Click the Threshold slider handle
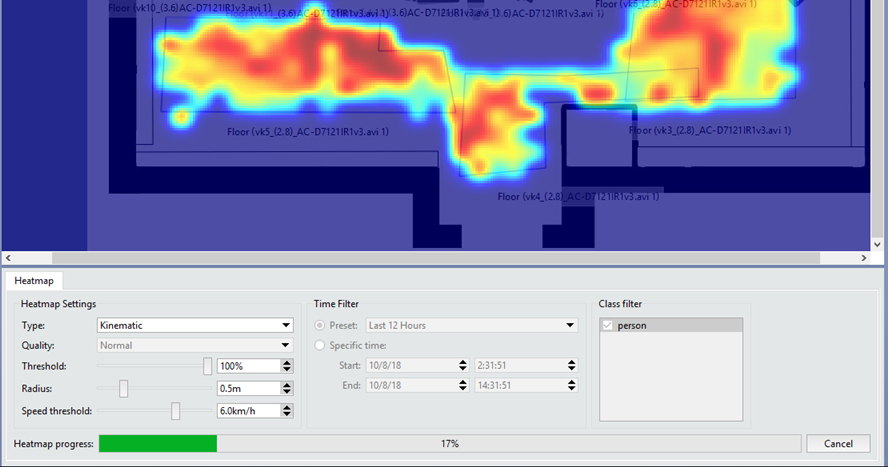This screenshot has height=467, width=888. point(208,367)
